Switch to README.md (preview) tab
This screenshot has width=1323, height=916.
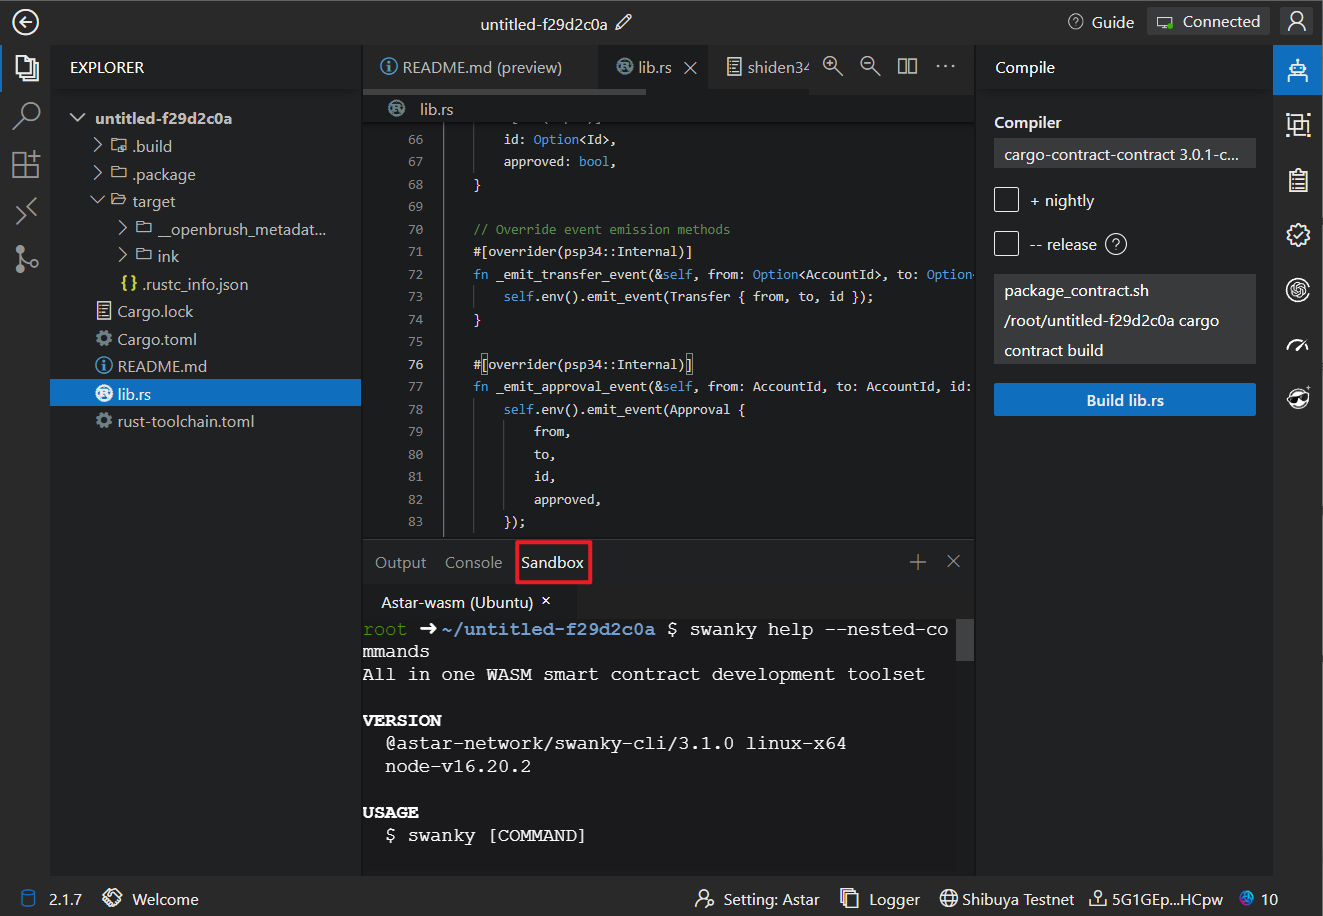click(471, 67)
